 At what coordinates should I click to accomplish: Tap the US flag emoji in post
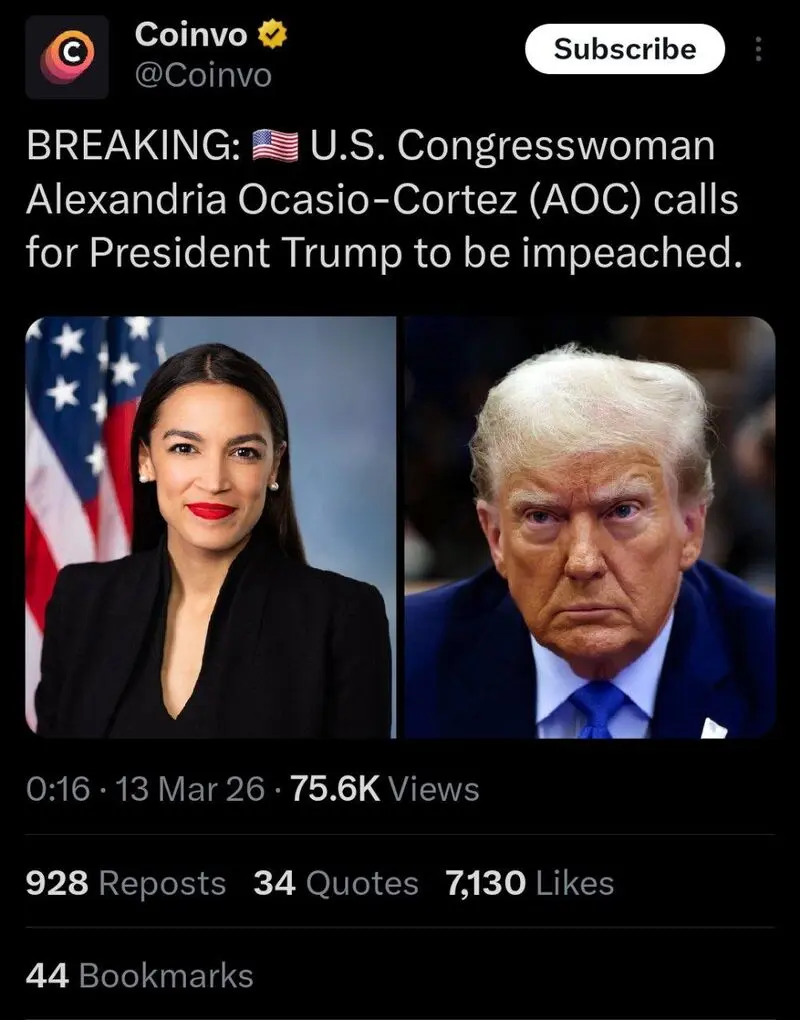point(275,146)
